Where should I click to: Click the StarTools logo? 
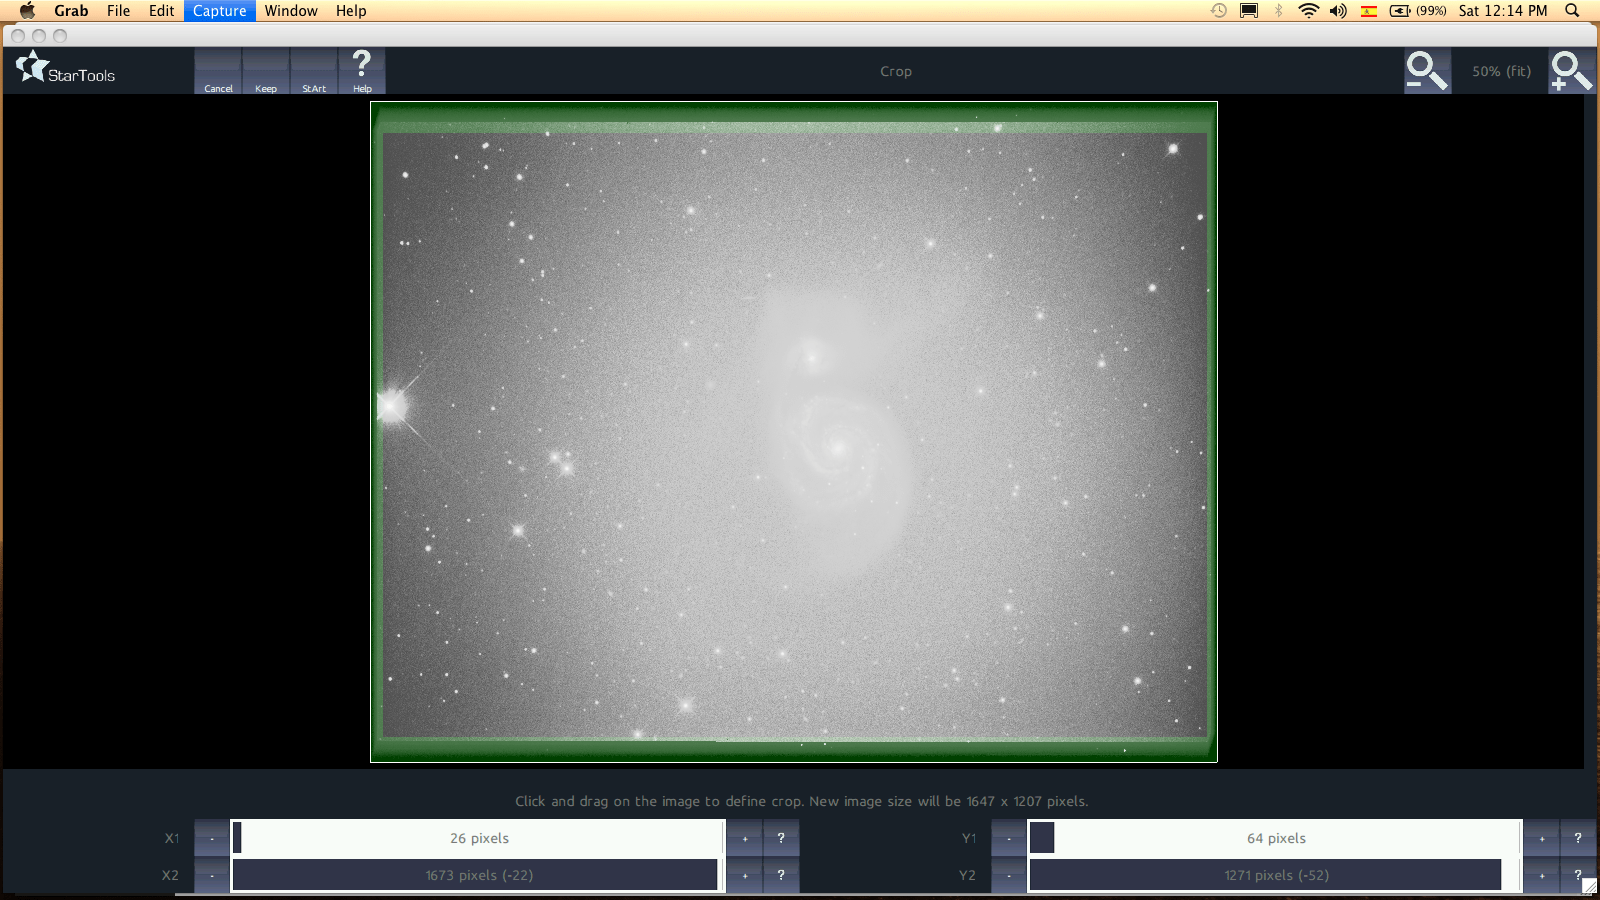66,70
